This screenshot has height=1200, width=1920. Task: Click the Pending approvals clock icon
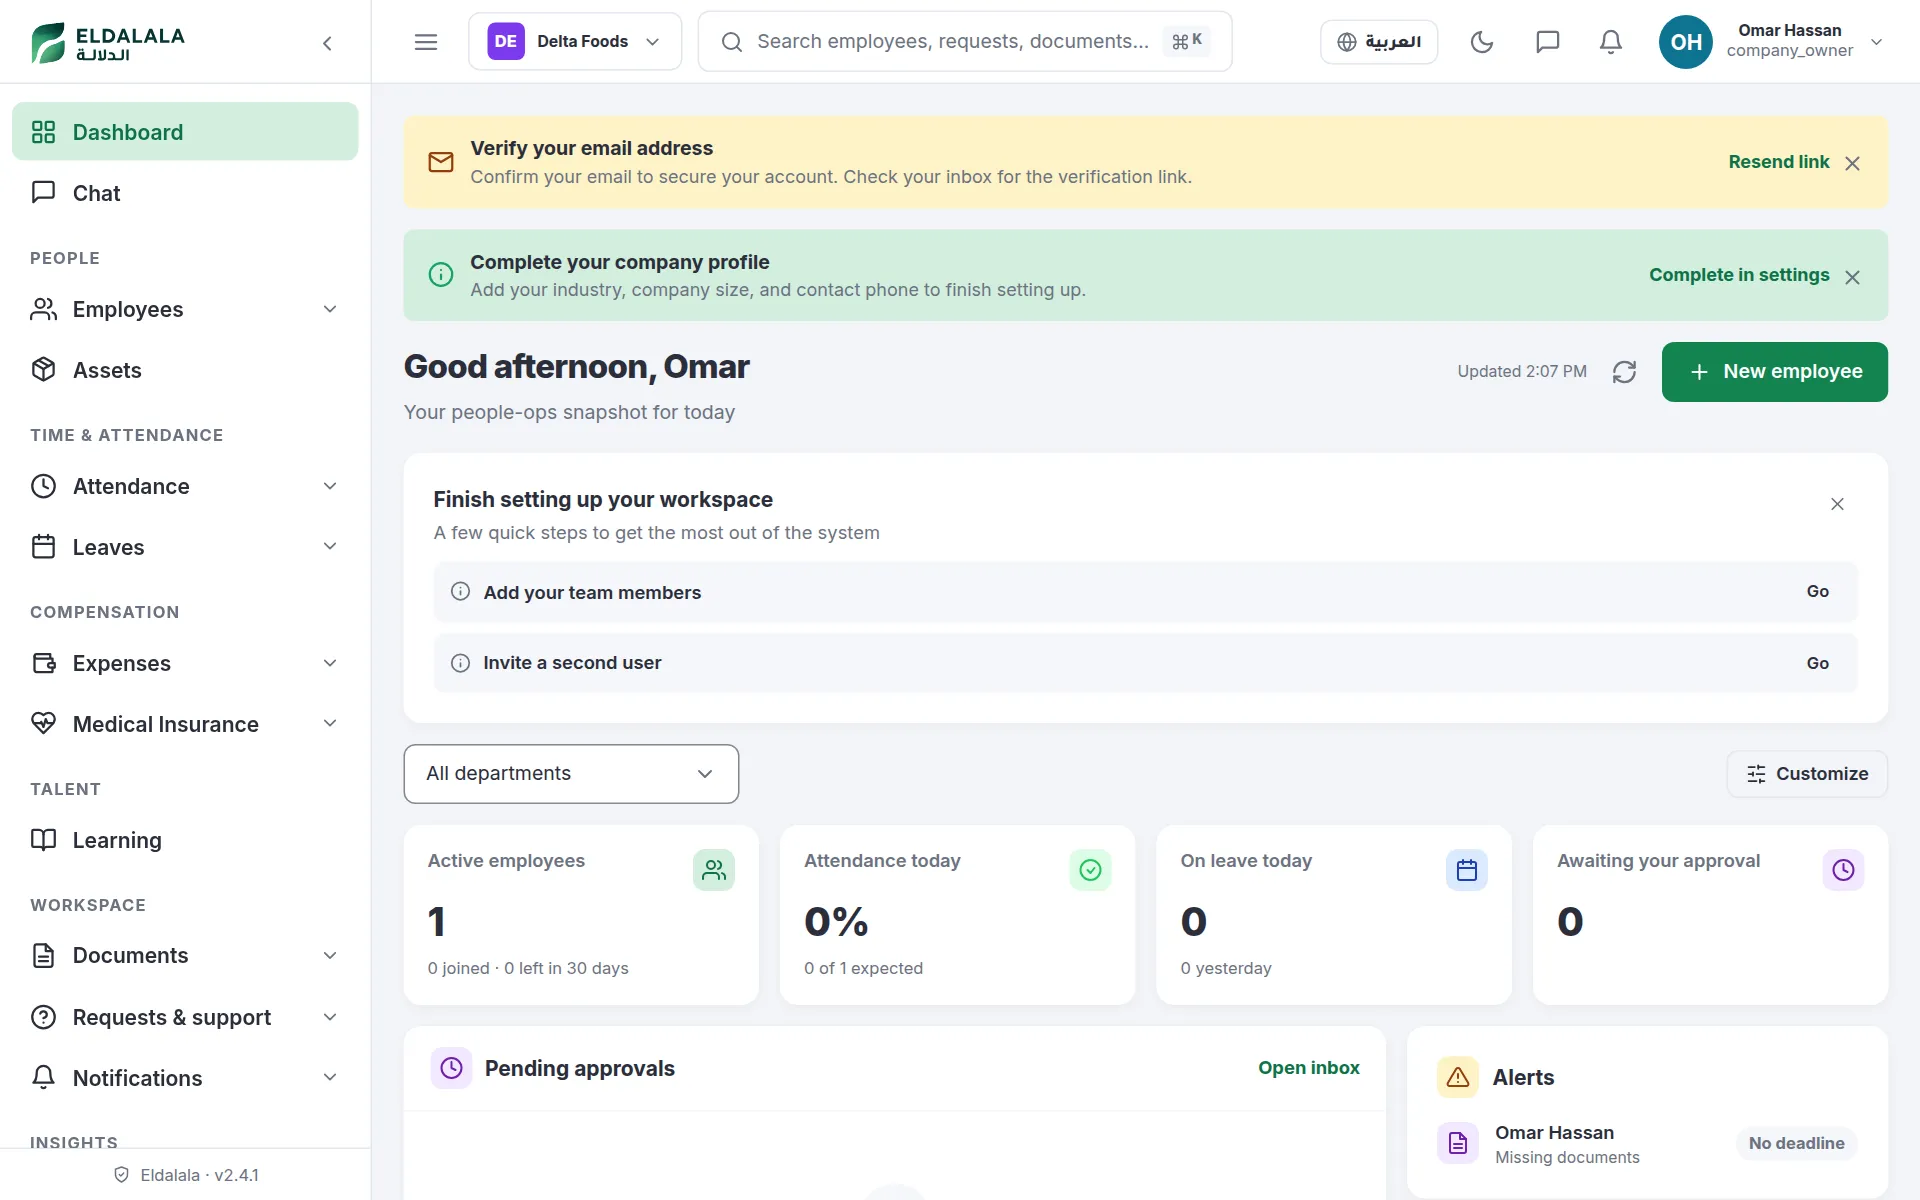coord(452,1068)
